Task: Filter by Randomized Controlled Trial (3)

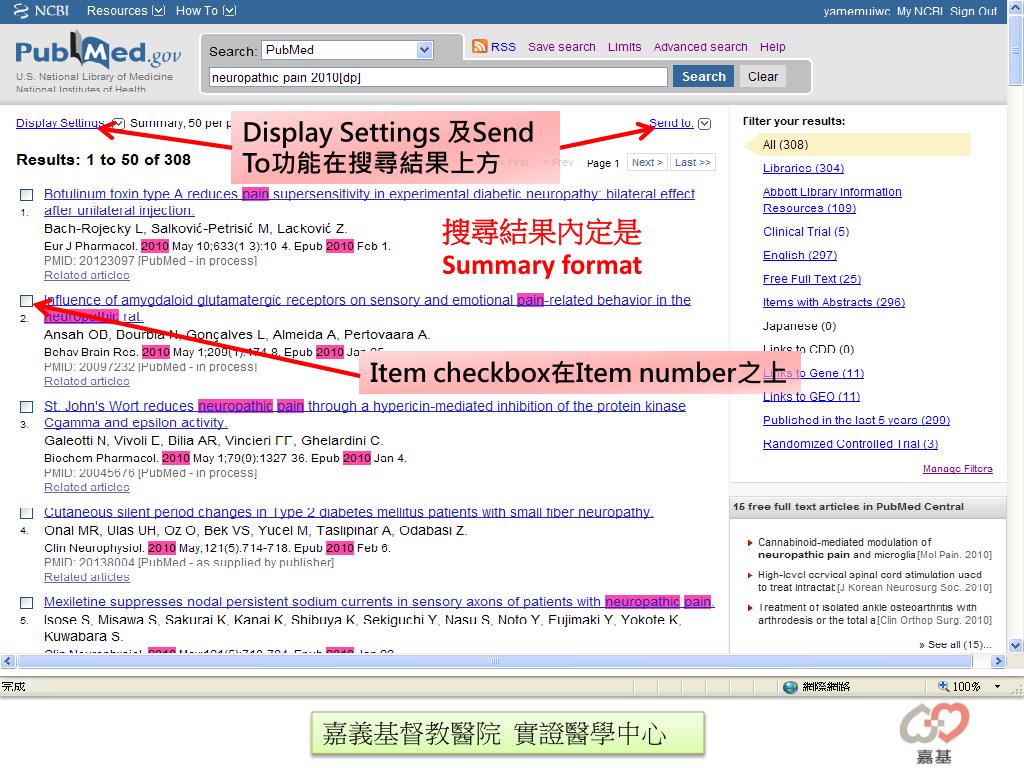Action: (850, 443)
